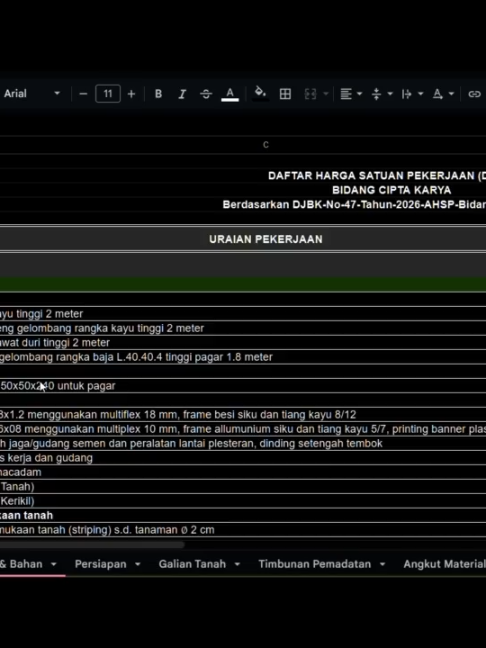Select the cell reading 'Kerikil)'
Screen dimensions: 486x648
243,501
